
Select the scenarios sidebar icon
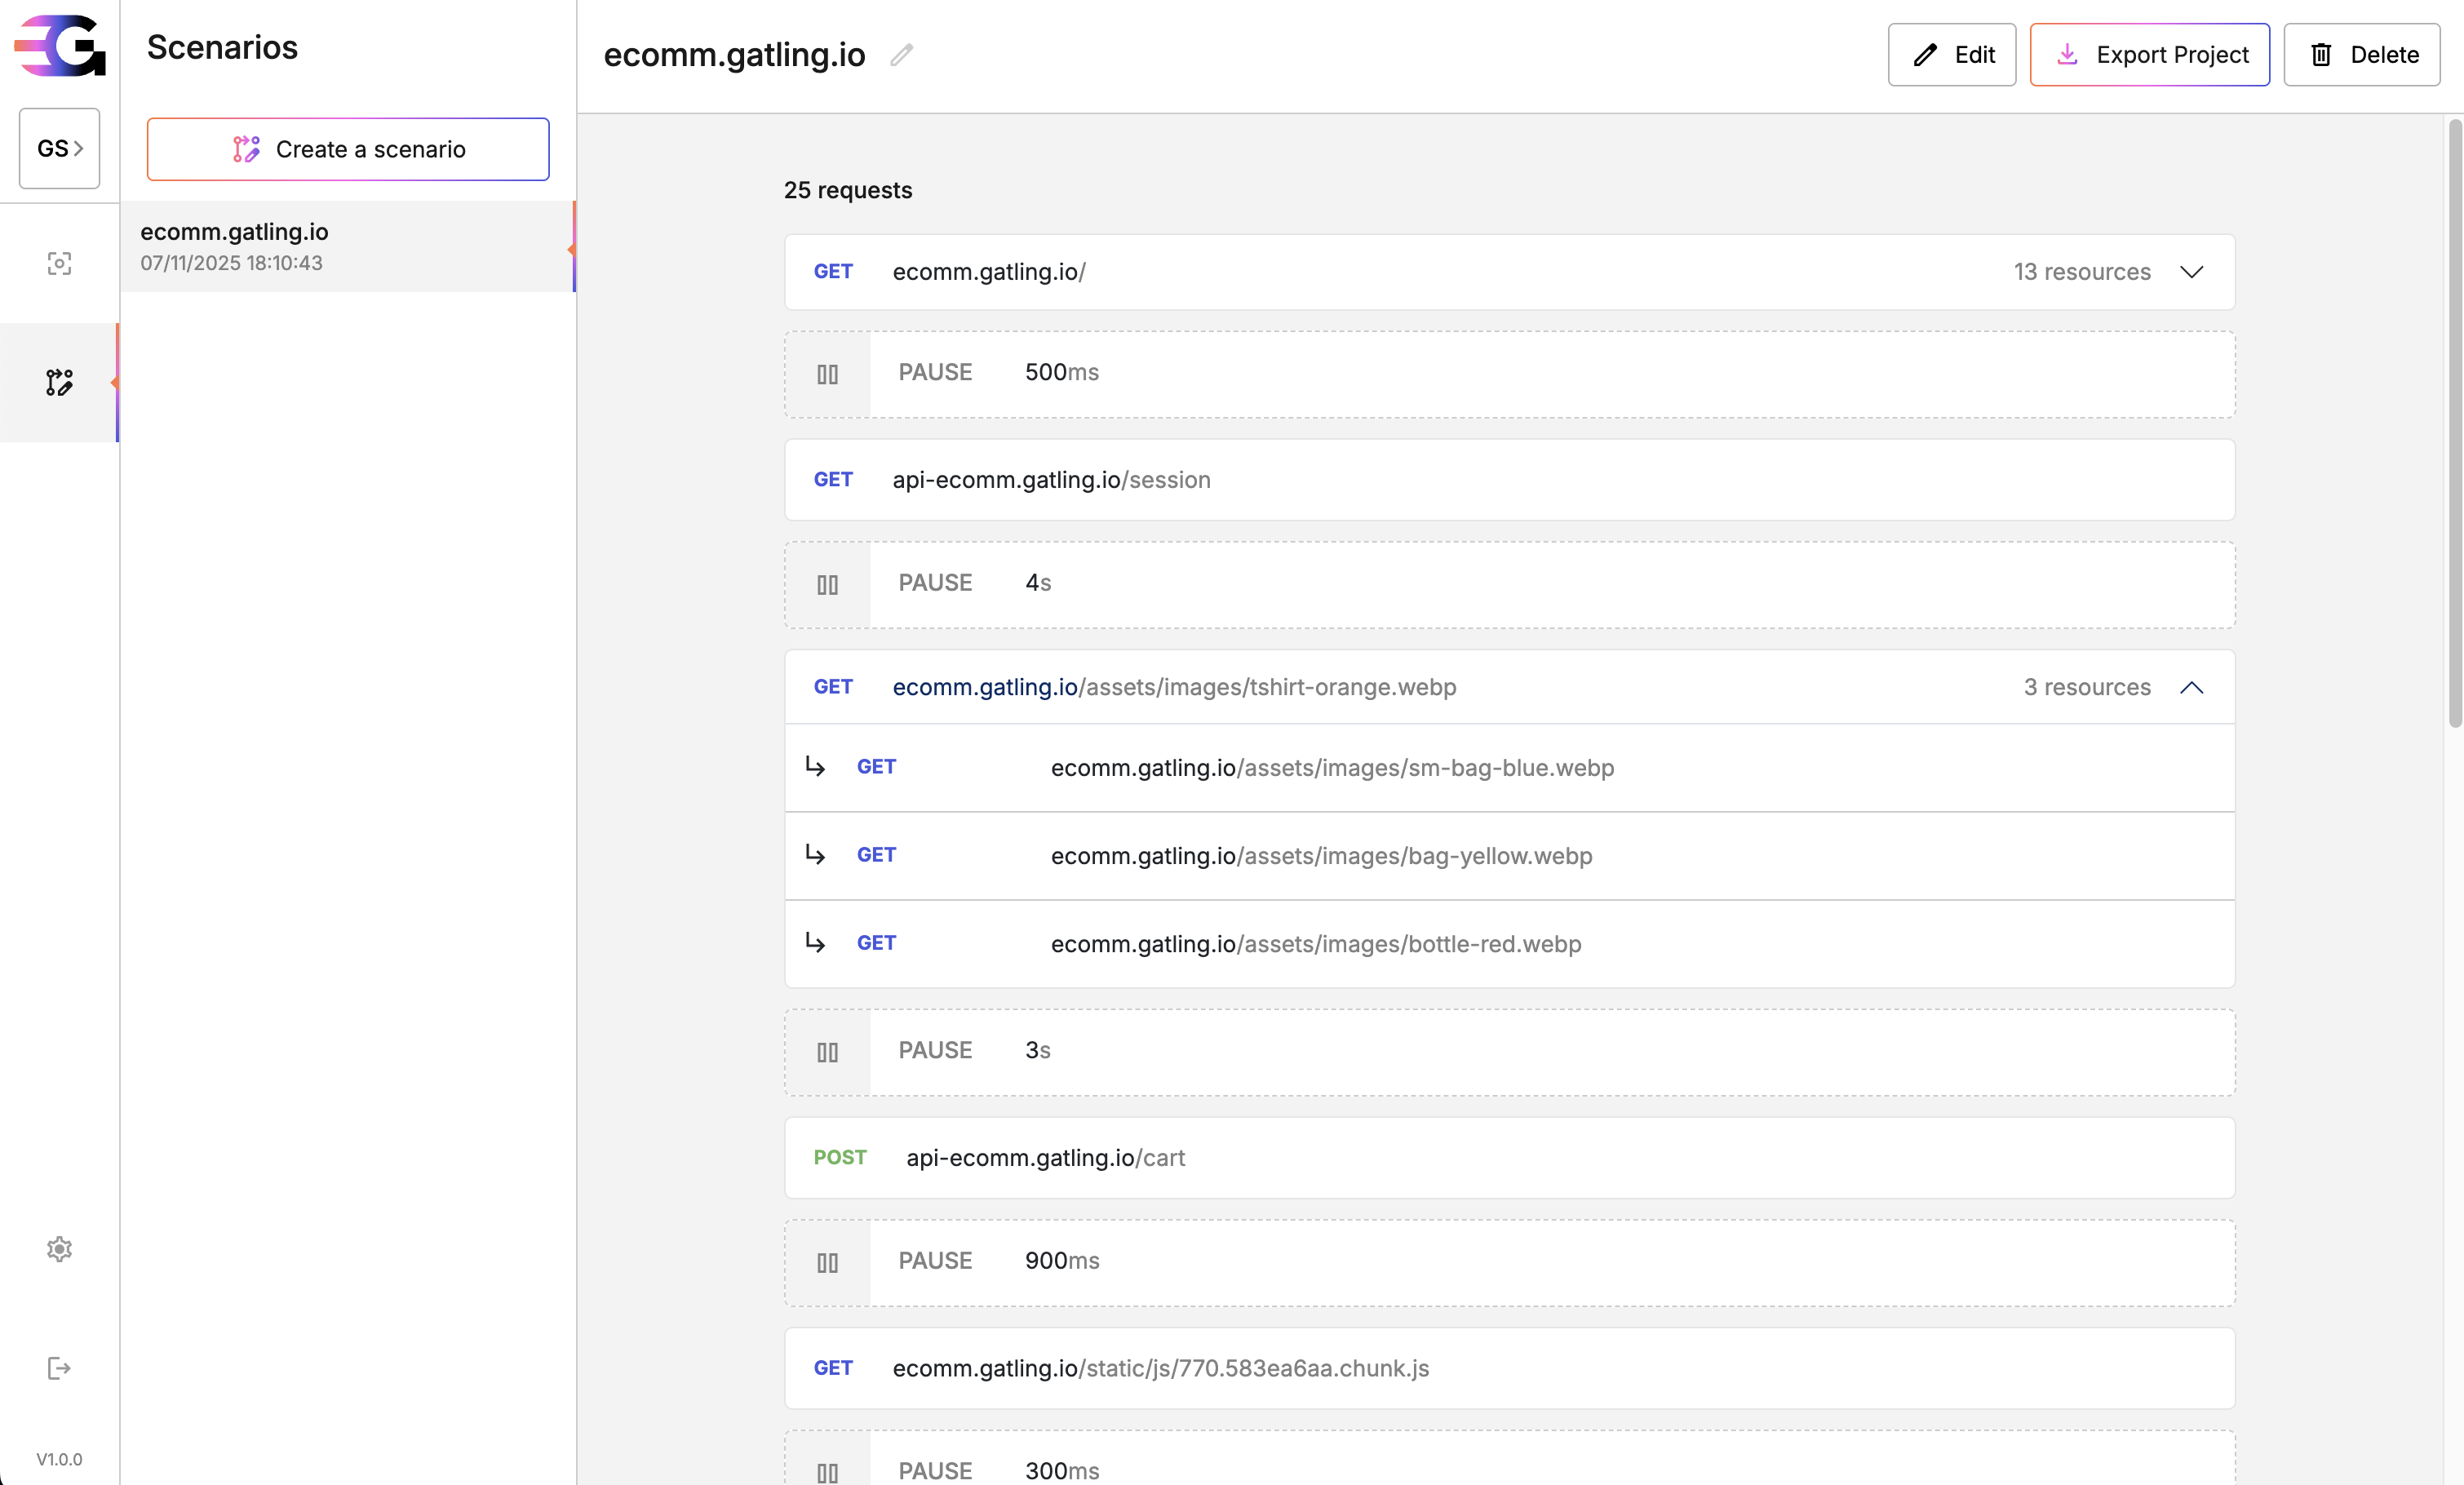tap(59, 382)
